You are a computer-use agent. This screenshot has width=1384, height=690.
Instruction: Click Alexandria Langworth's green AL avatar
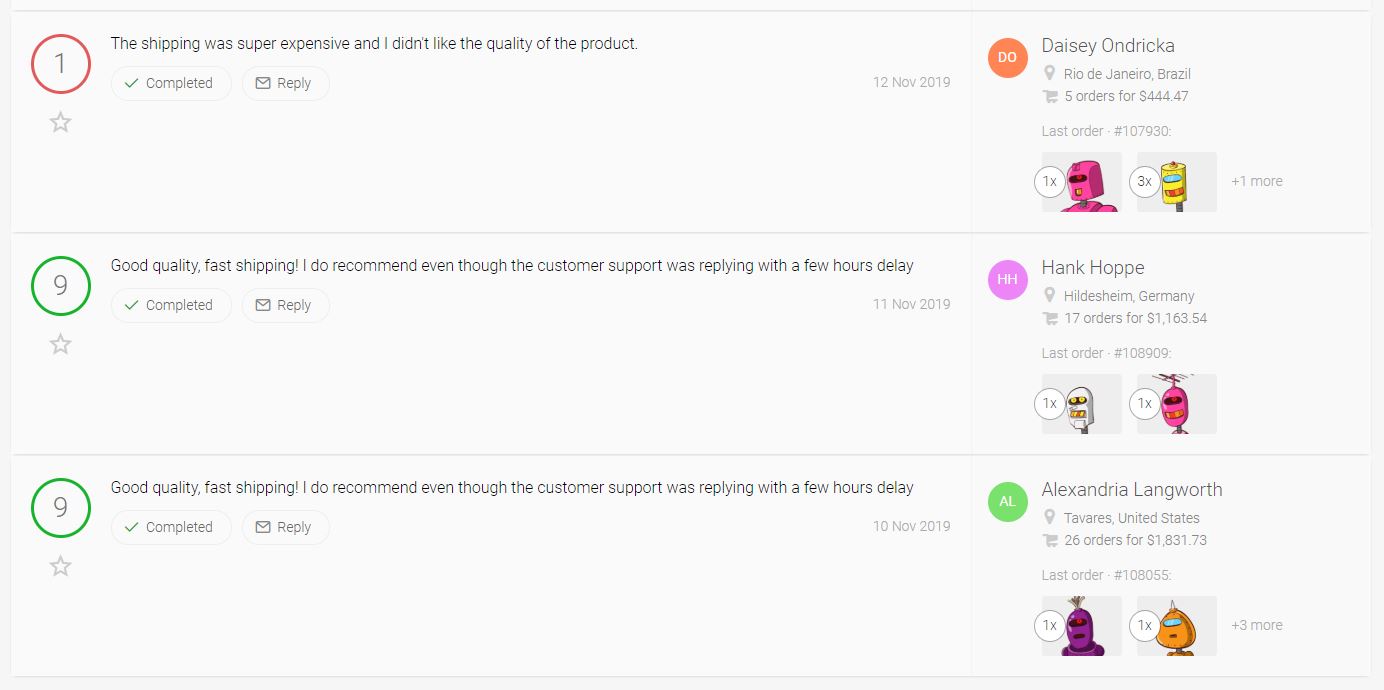pyautogui.click(x=1007, y=502)
